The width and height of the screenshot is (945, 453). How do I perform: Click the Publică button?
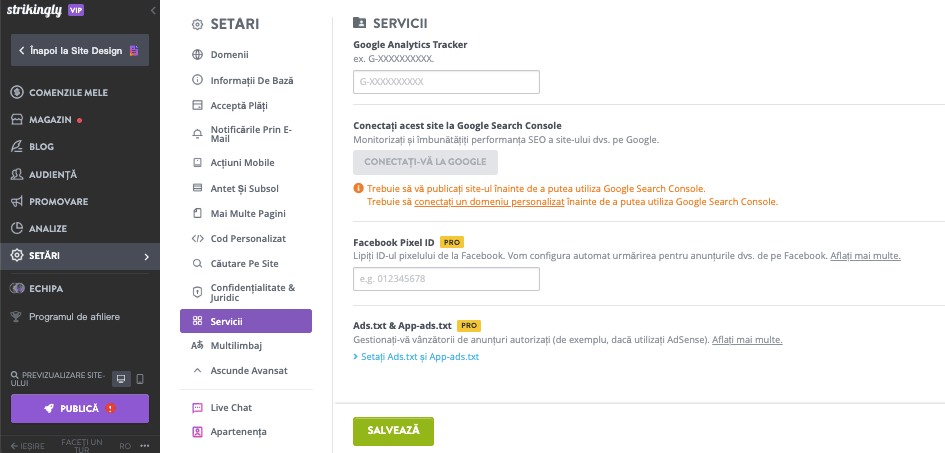tap(80, 408)
